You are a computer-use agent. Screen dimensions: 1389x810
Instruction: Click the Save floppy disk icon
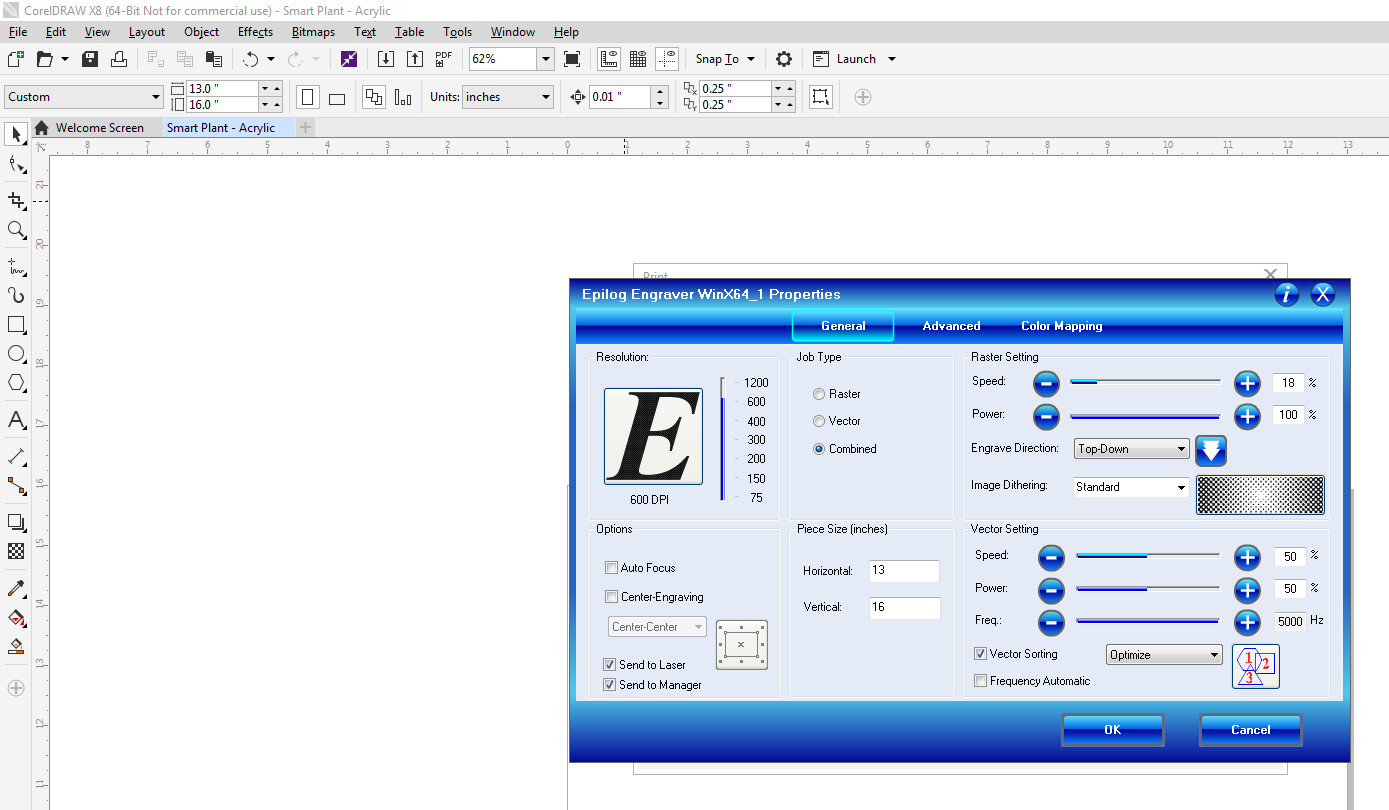[90, 59]
